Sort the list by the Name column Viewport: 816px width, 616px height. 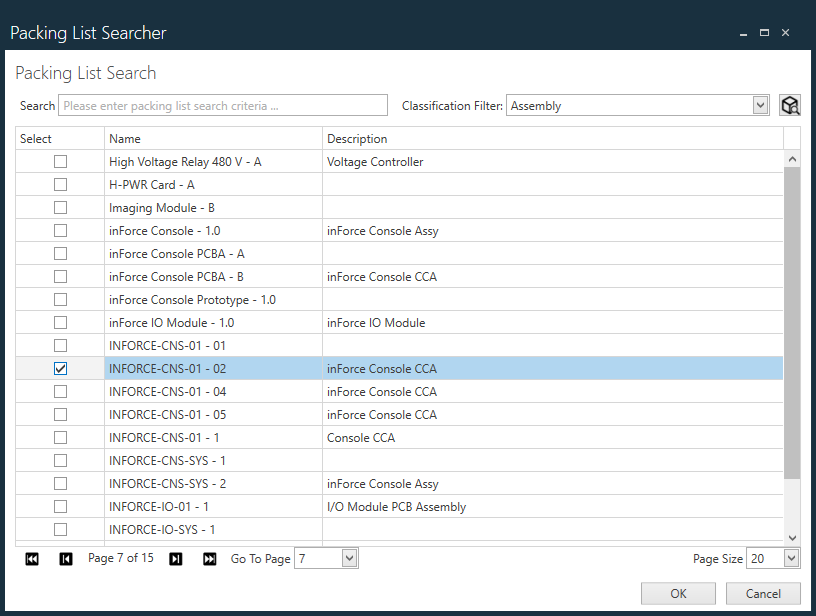click(x=125, y=138)
